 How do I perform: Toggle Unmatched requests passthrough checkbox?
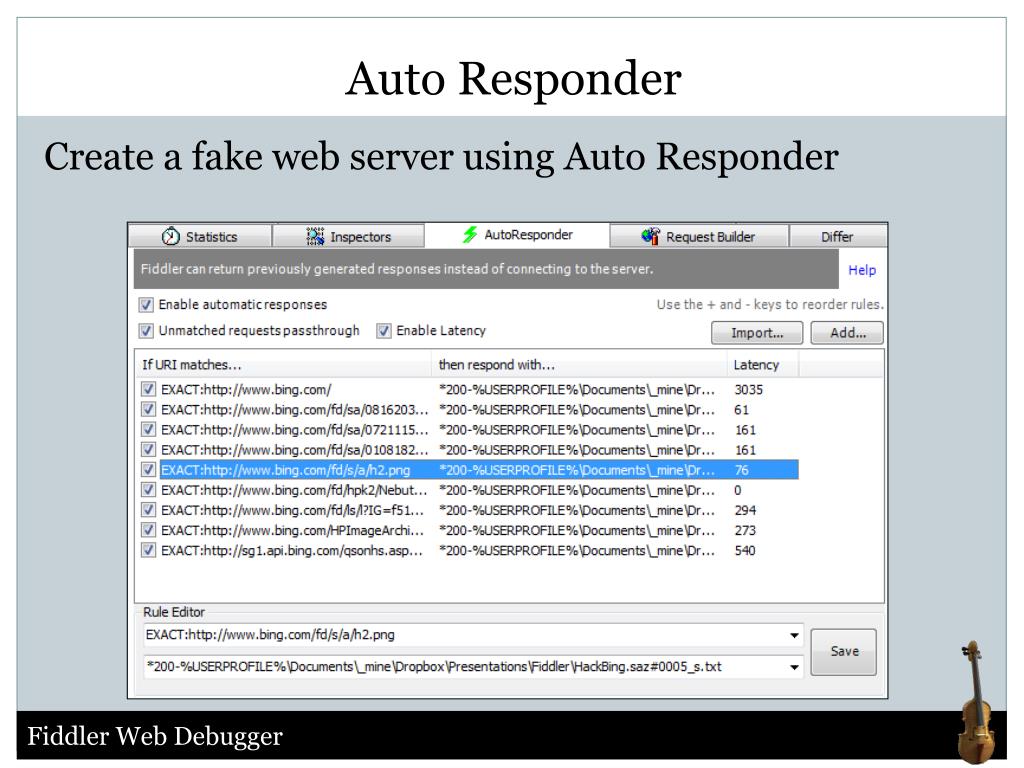(146, 331)
